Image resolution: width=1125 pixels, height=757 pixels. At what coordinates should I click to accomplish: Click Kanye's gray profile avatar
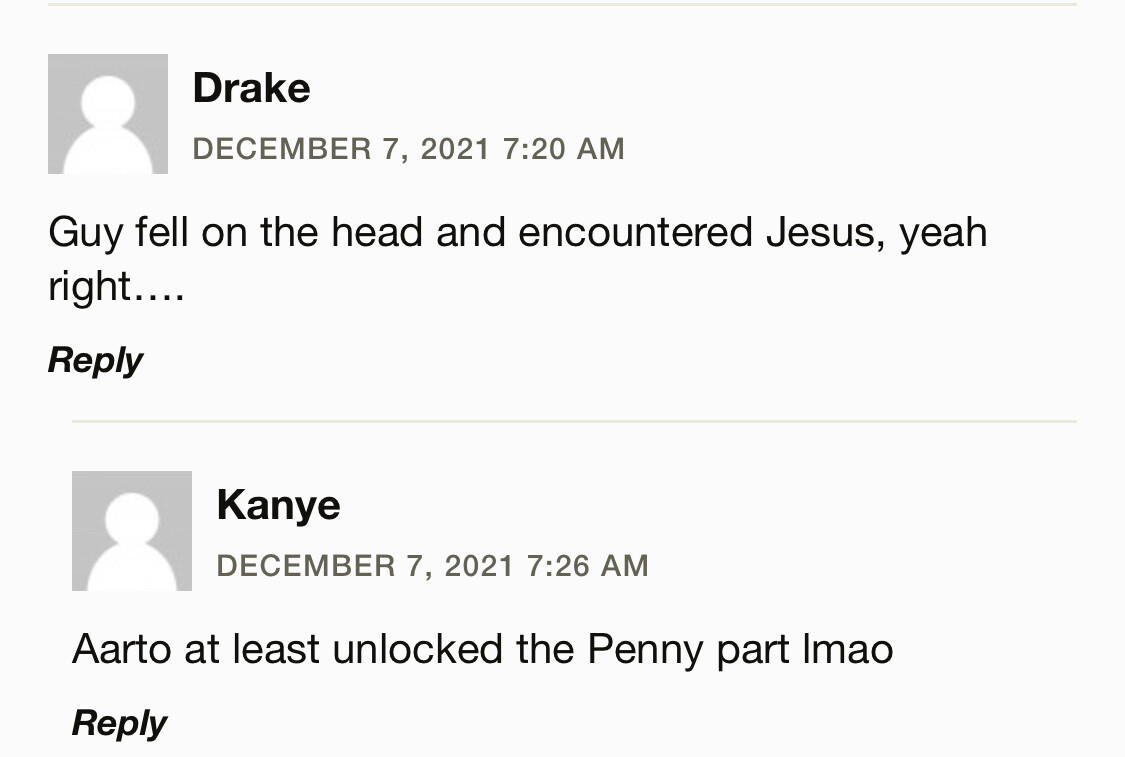(x=132, y=531)
